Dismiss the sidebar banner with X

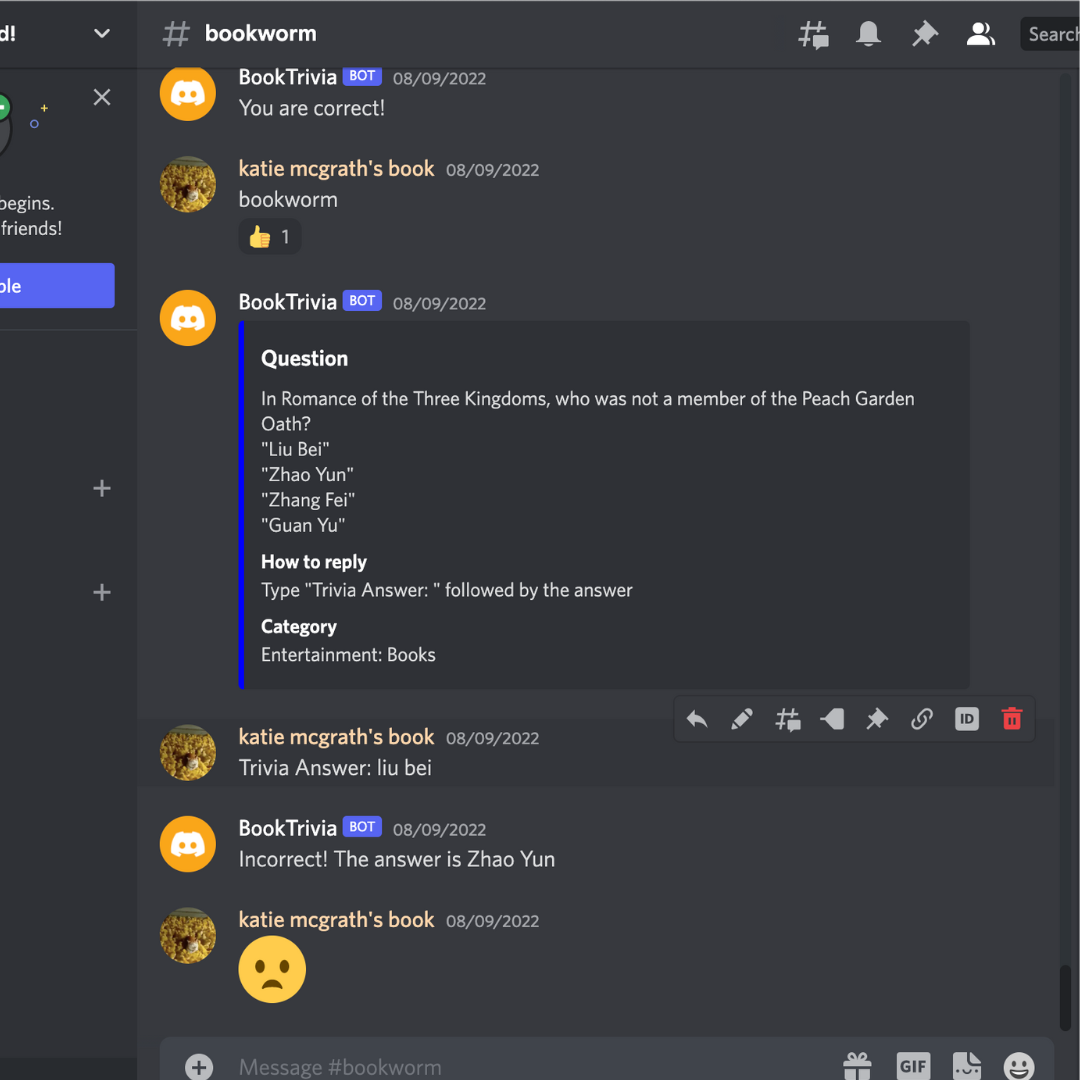point(102,97)
